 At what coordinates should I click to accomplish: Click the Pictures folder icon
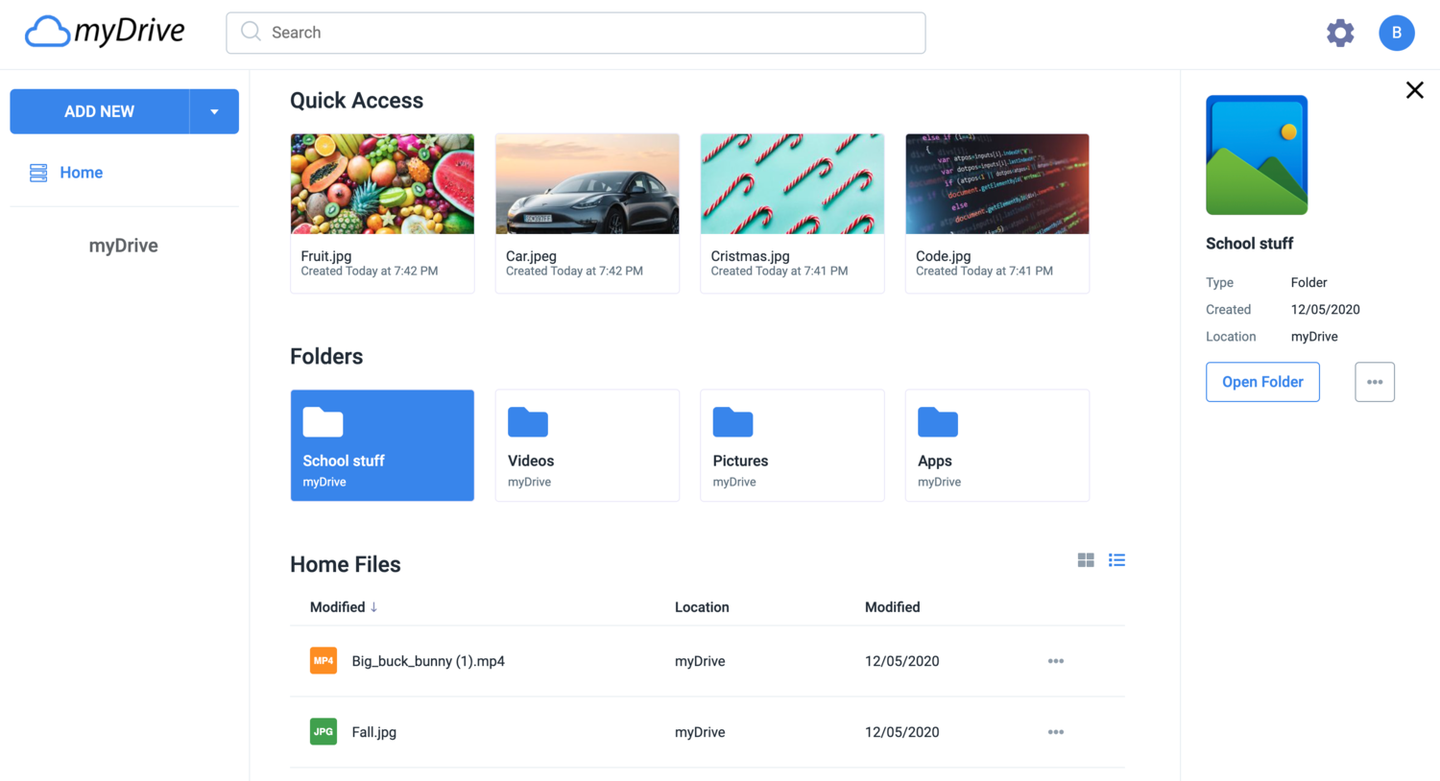coord(733,422)
